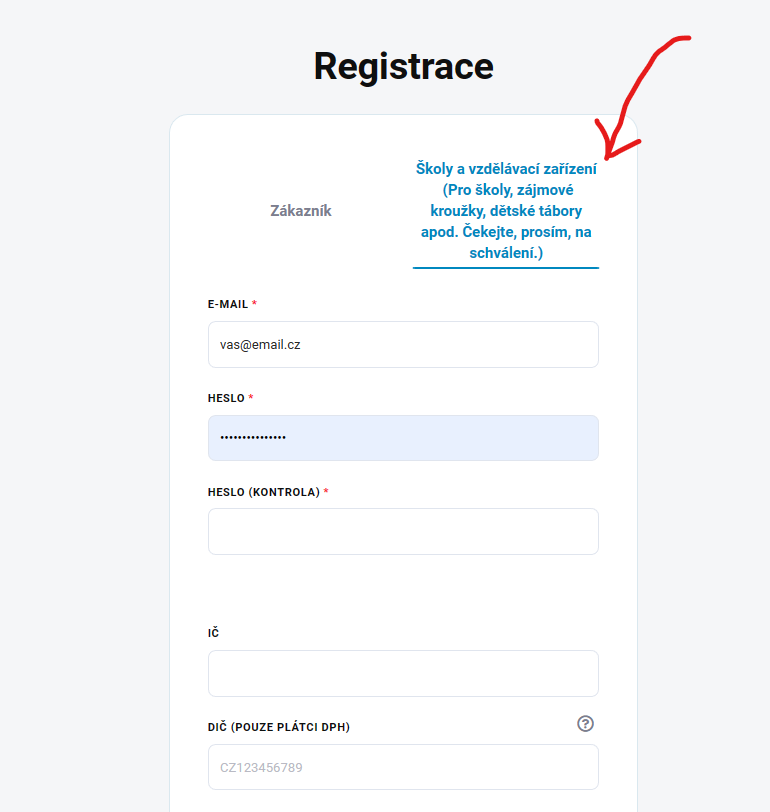Focus the empty IČ input box

pyautogui.click(x=403, y=673)
